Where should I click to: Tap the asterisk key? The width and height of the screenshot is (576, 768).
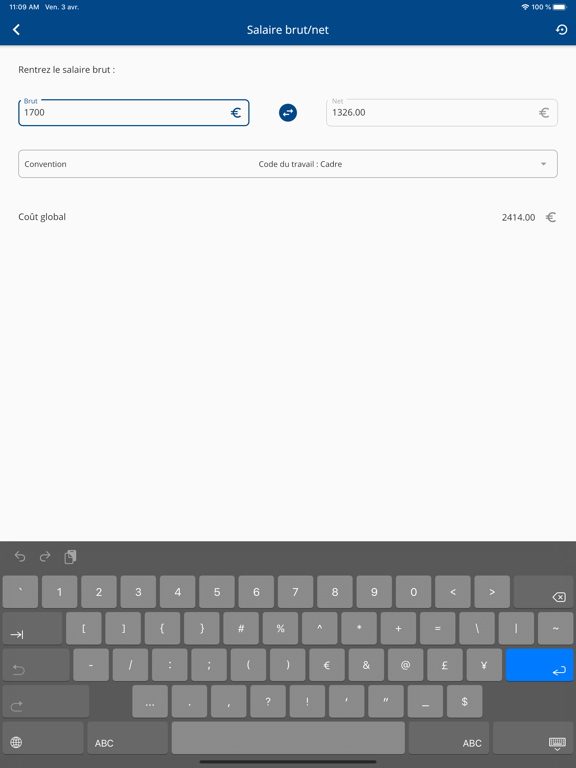(359, 628)
